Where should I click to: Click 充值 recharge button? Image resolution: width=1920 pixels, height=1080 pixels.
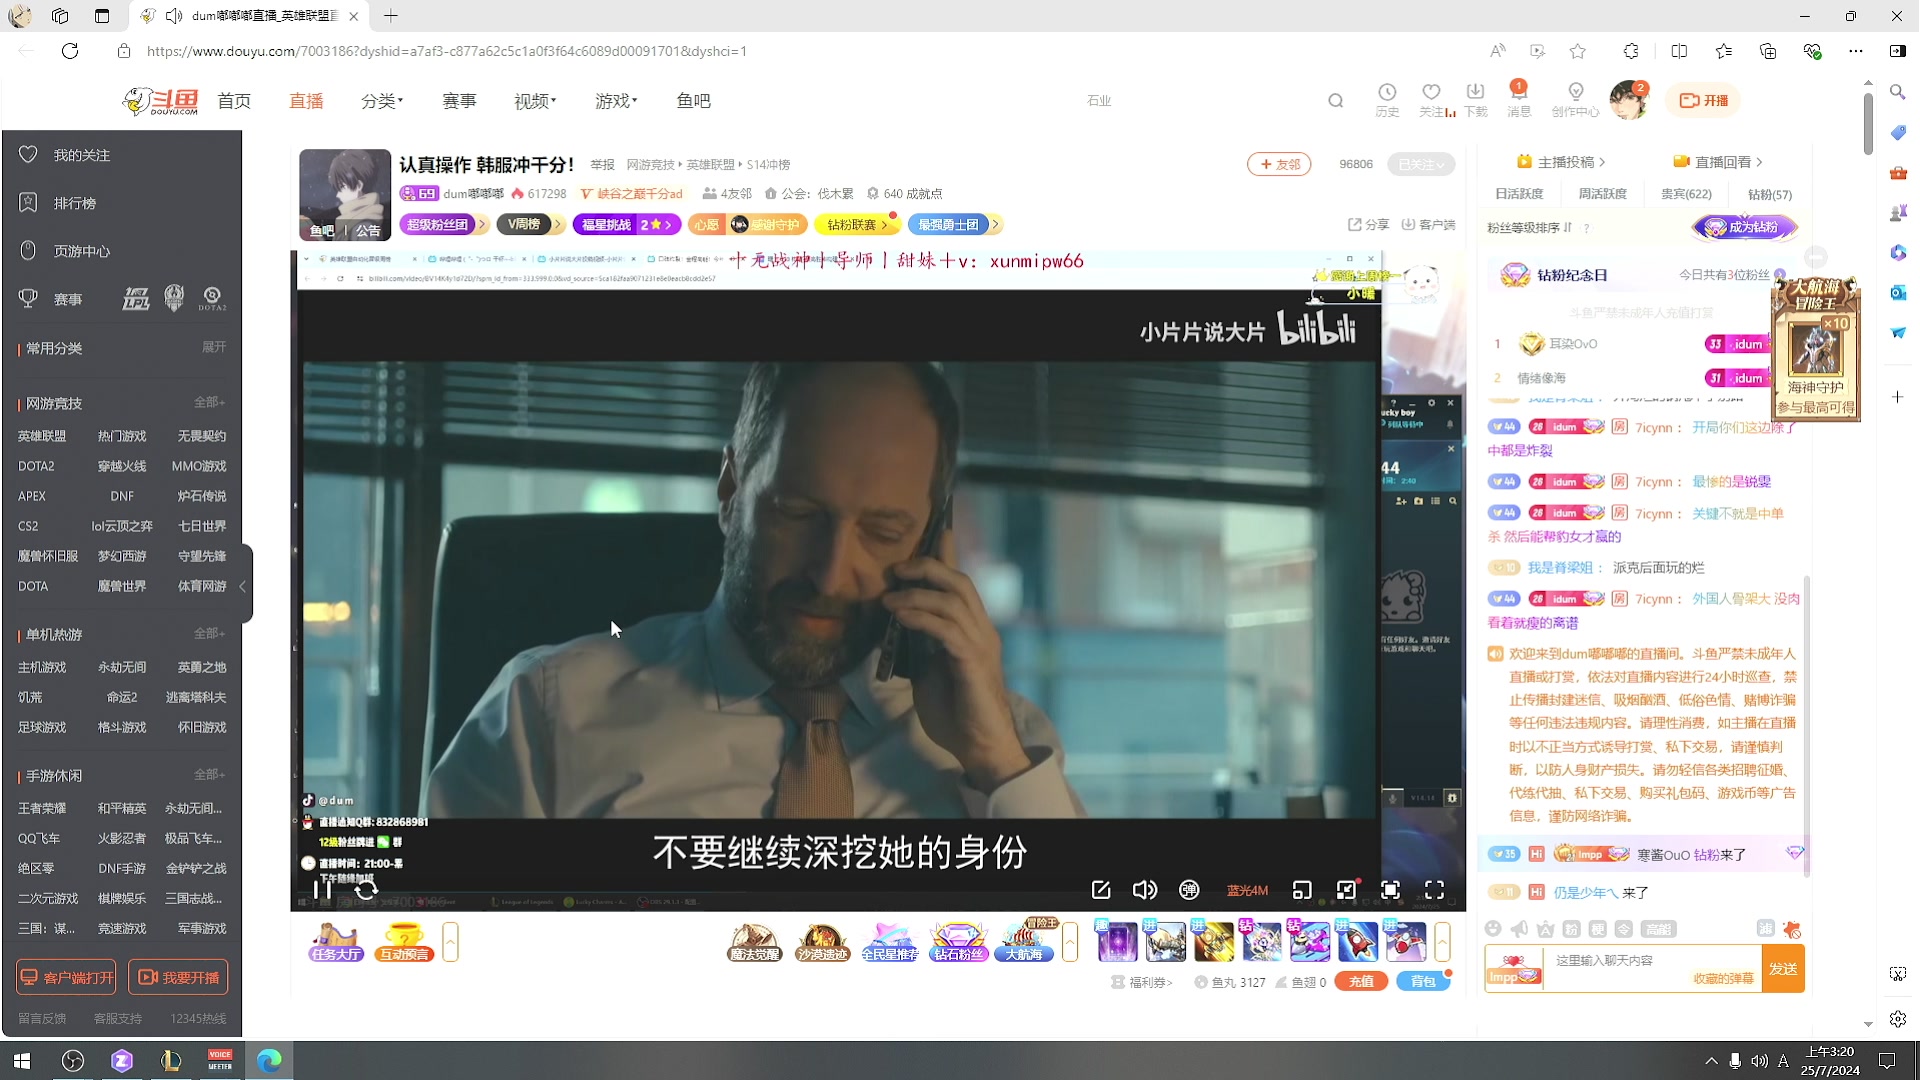(1361, 982)
